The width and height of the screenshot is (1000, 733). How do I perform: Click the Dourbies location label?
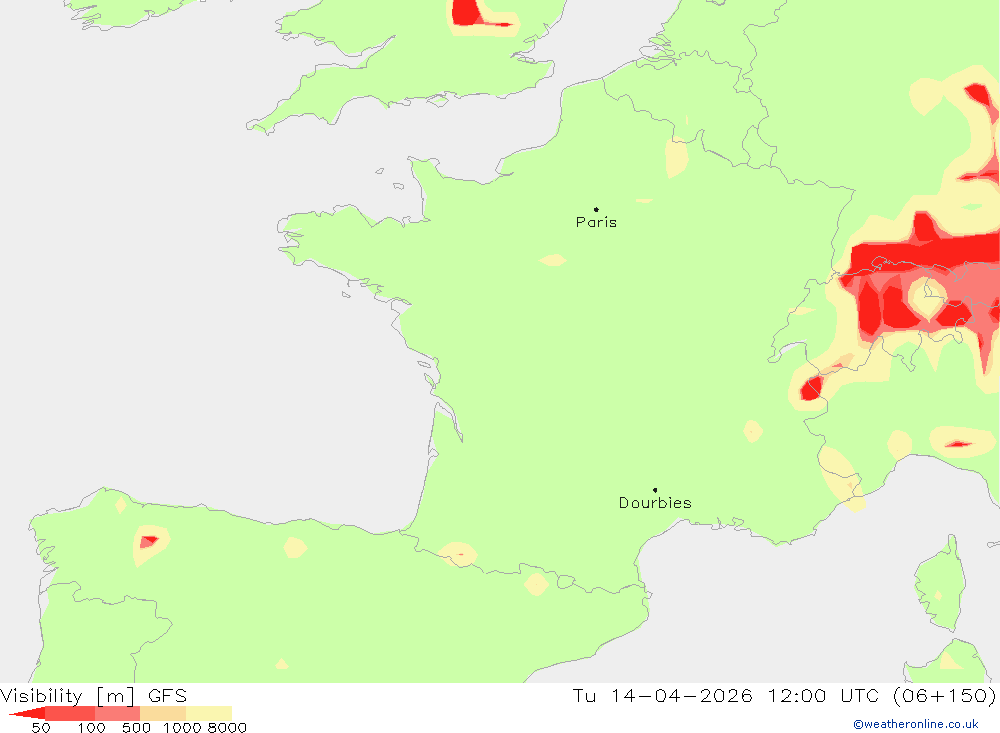655,503
